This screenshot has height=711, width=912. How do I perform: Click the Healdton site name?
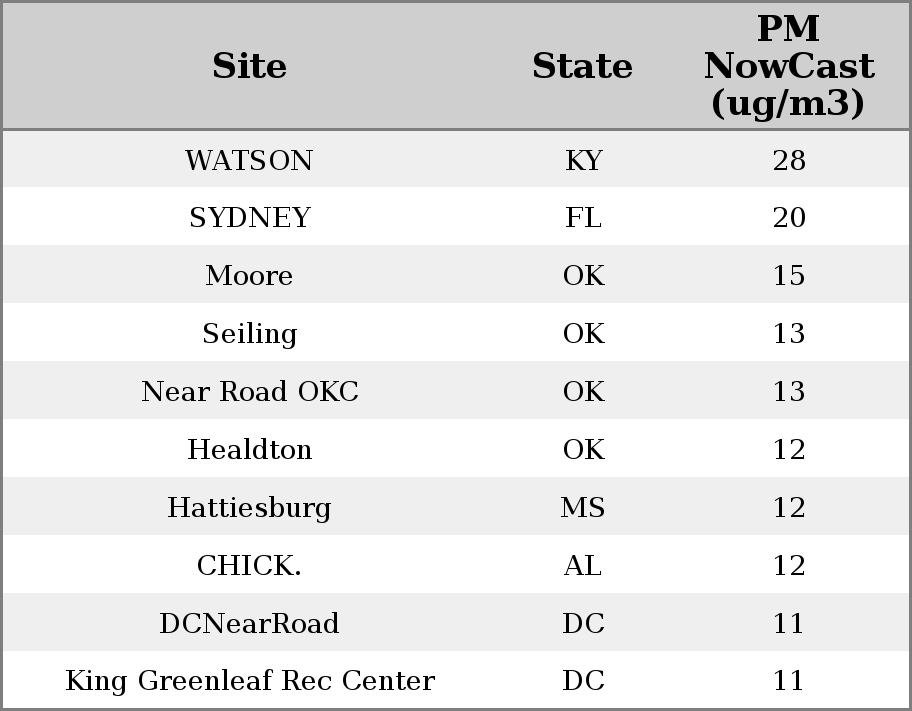tap(249, 450)
